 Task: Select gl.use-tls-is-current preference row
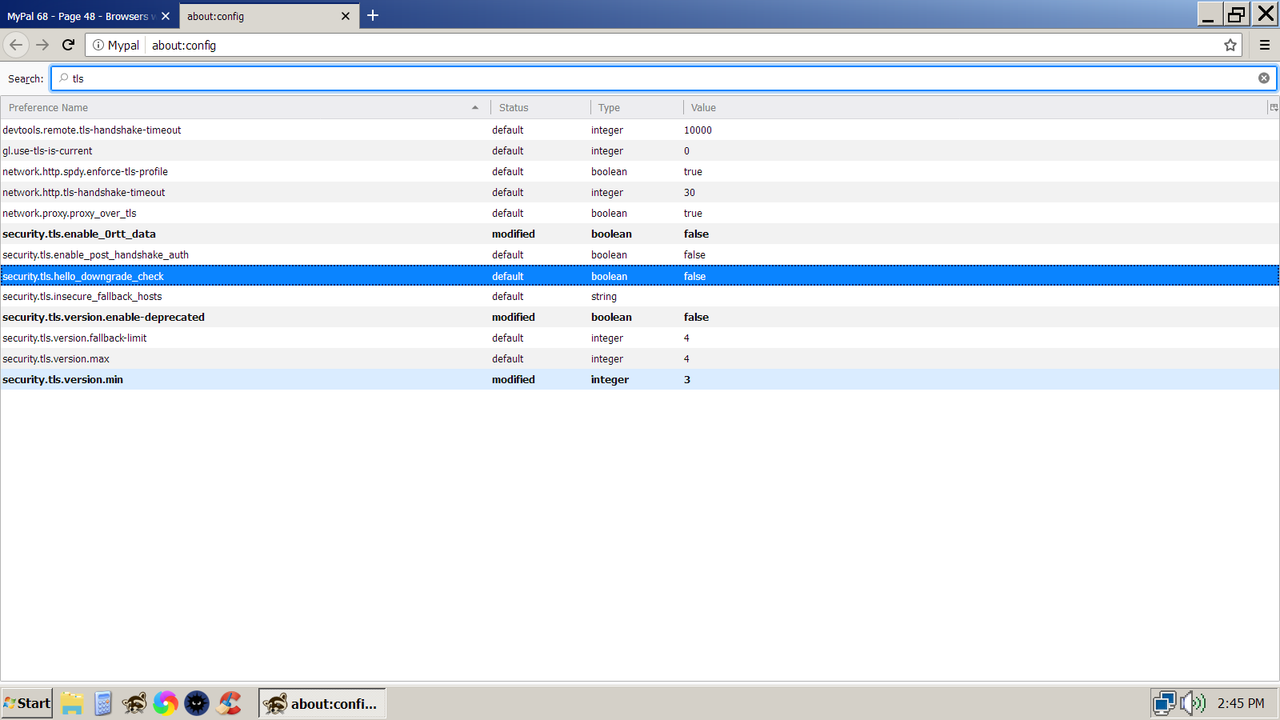[640, 151]
